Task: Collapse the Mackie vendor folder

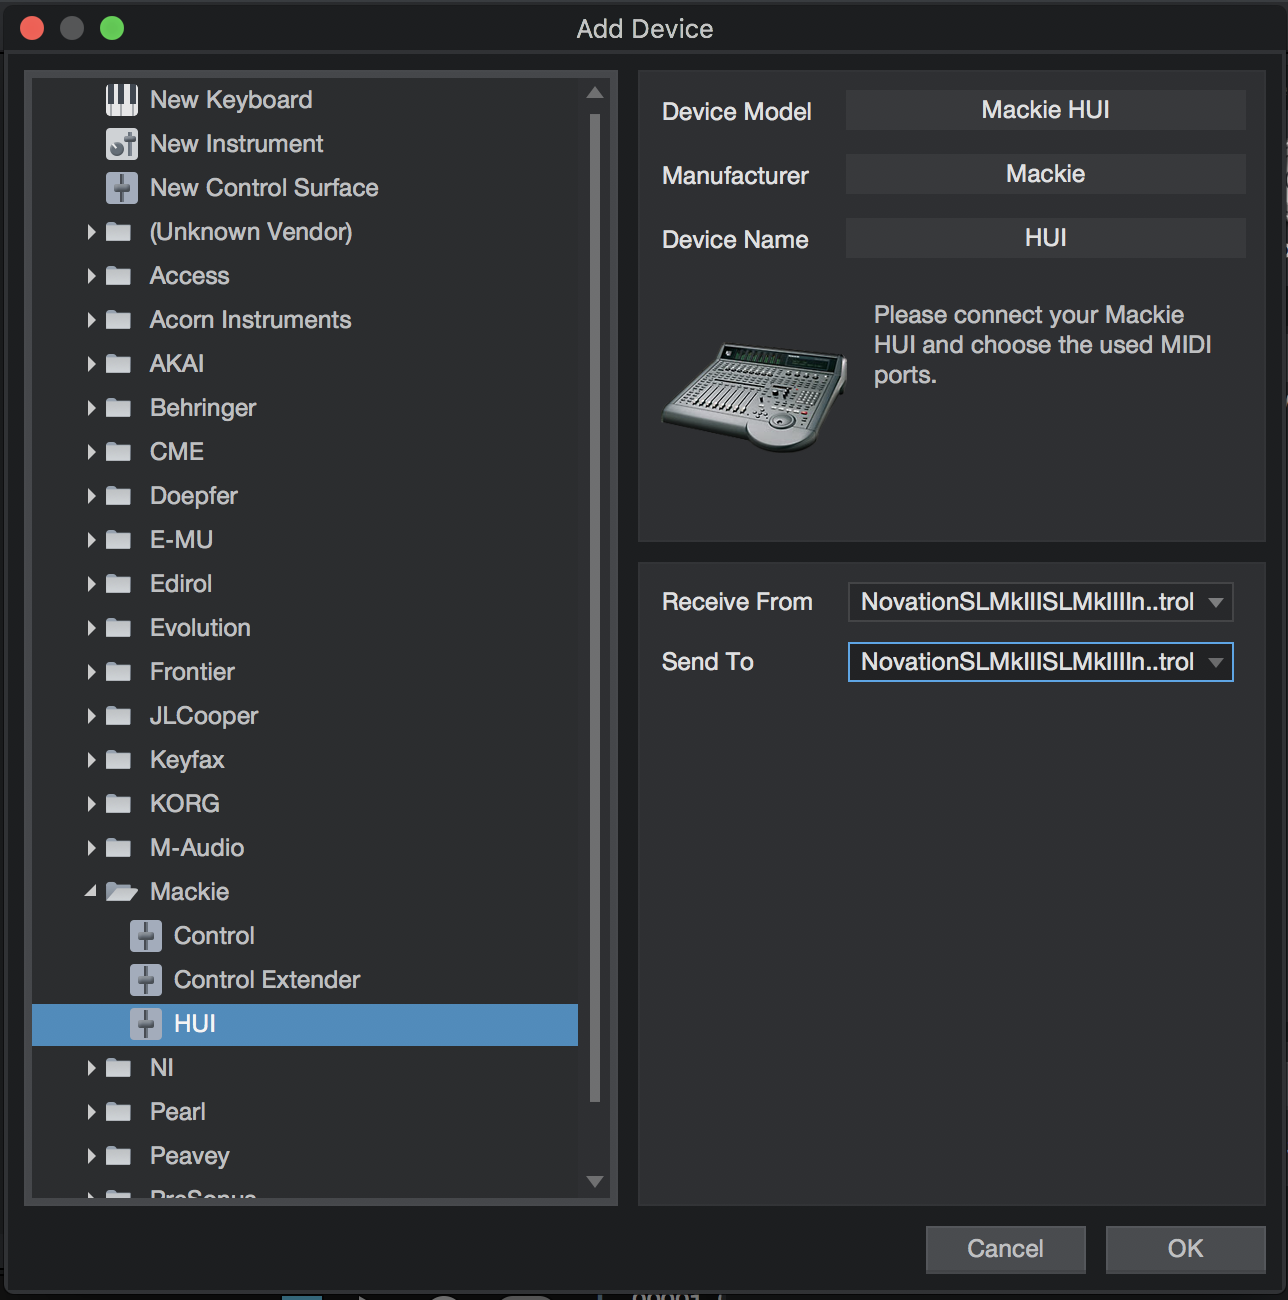Action: click(91, 891)
